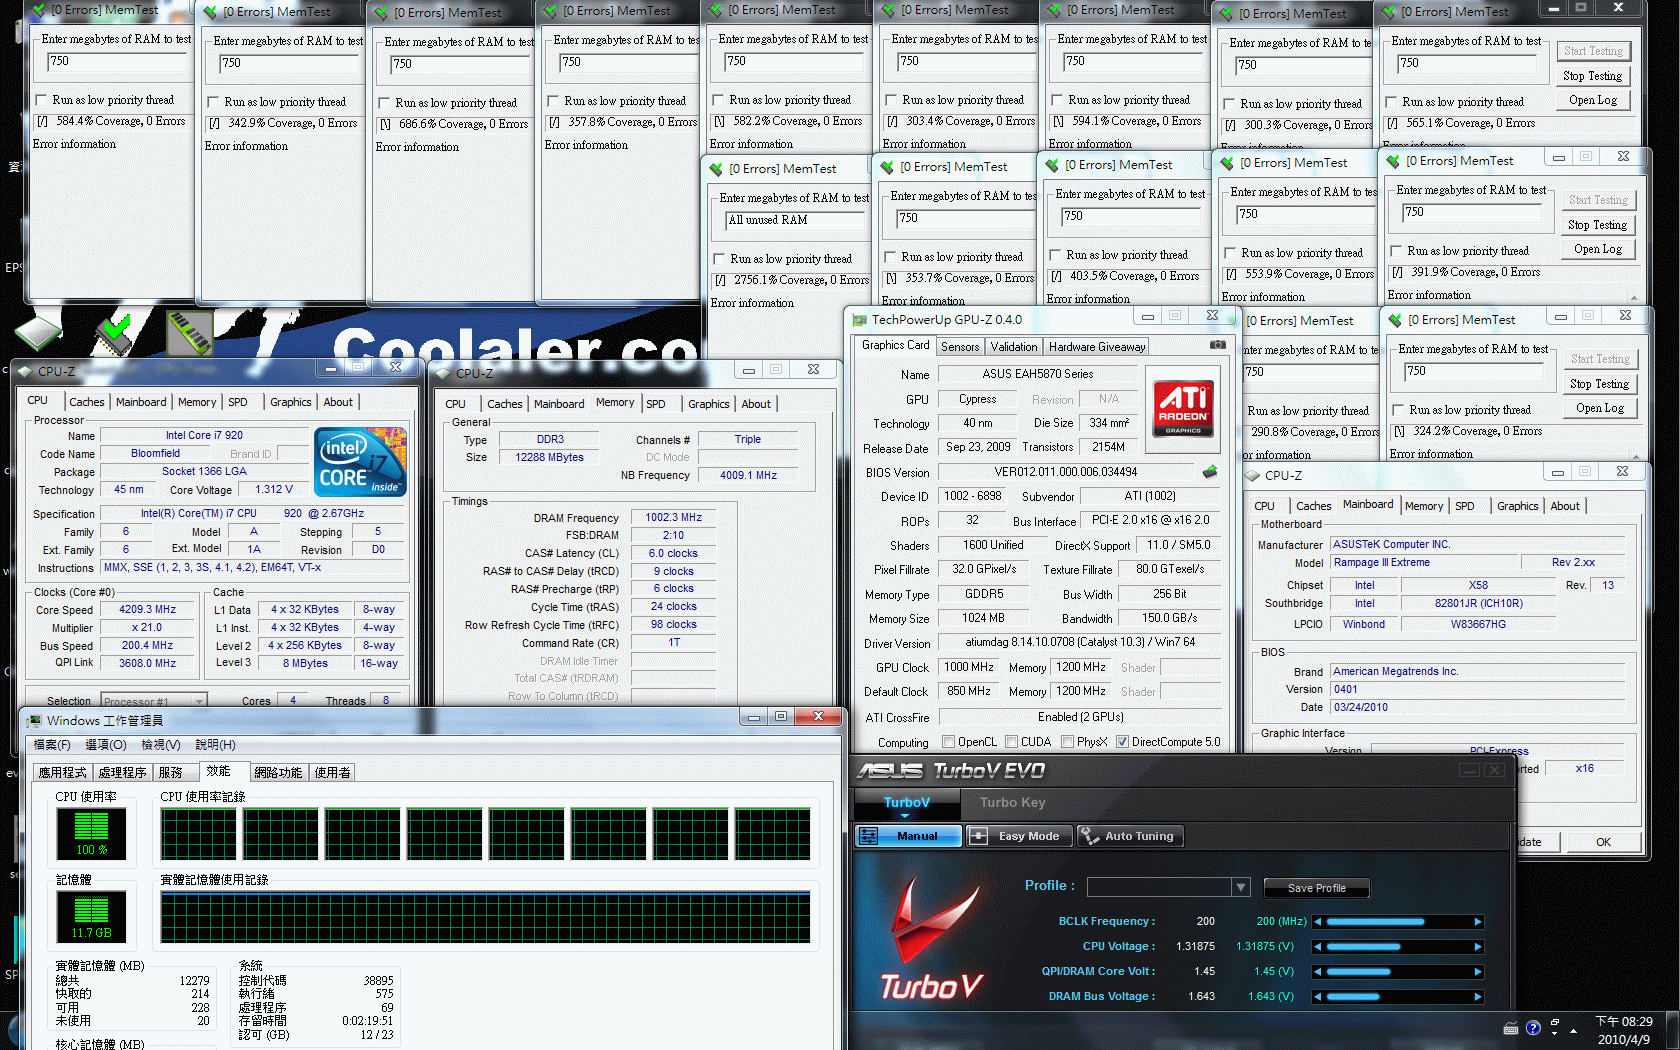Click the GPU-Z save BIOS chip icon

click(x=1209, y=472)
